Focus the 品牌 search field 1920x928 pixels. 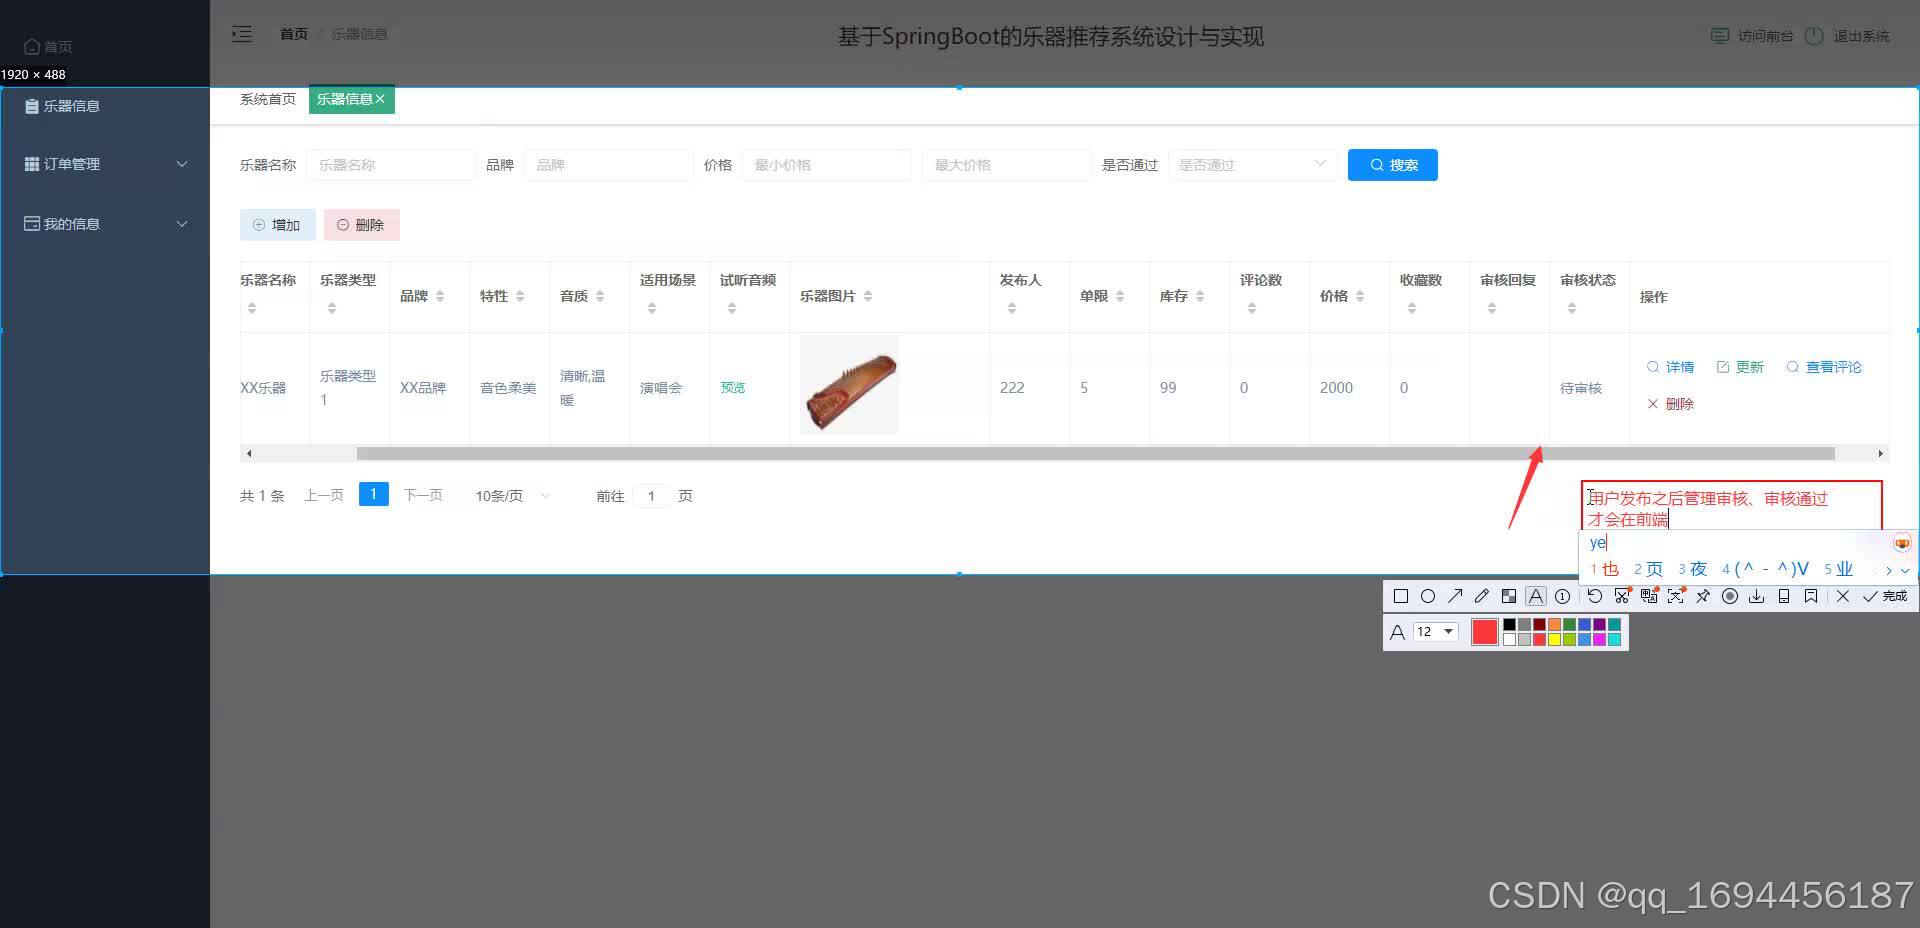pos(608,165)
